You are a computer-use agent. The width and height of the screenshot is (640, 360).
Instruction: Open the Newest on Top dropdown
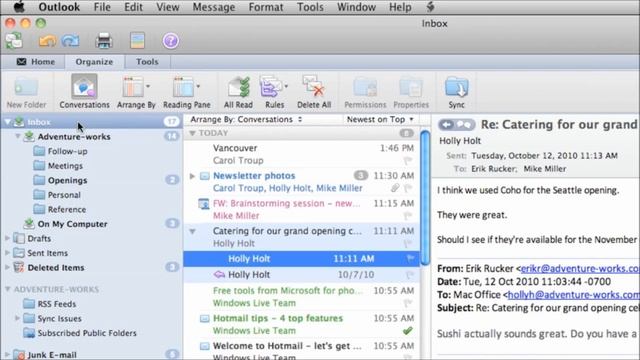coord(380,120)
